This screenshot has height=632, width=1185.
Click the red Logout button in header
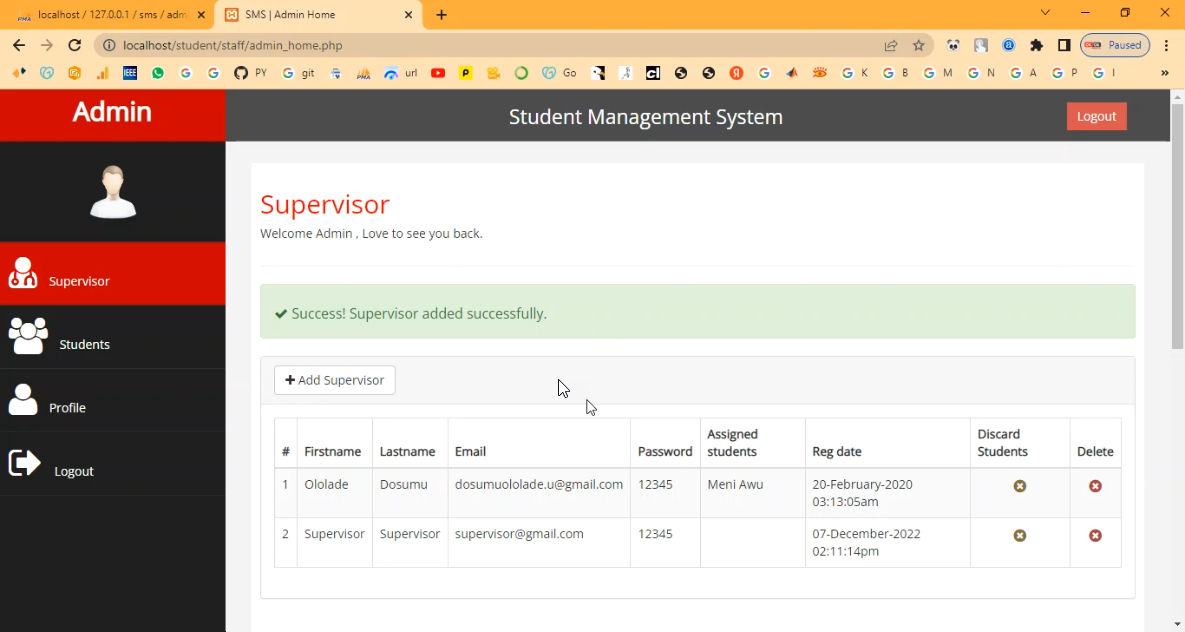[1096, 116]
